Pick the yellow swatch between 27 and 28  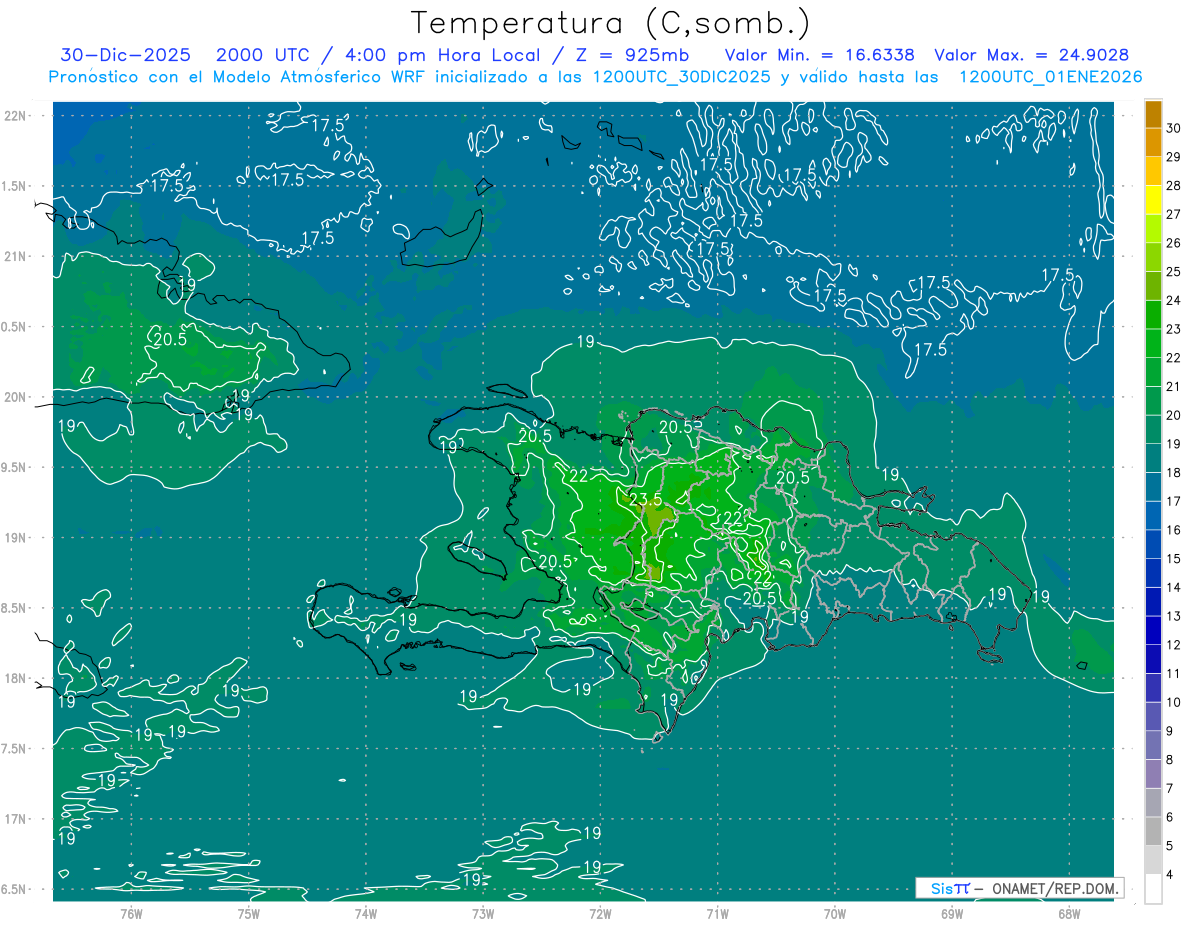(1153, 199)
